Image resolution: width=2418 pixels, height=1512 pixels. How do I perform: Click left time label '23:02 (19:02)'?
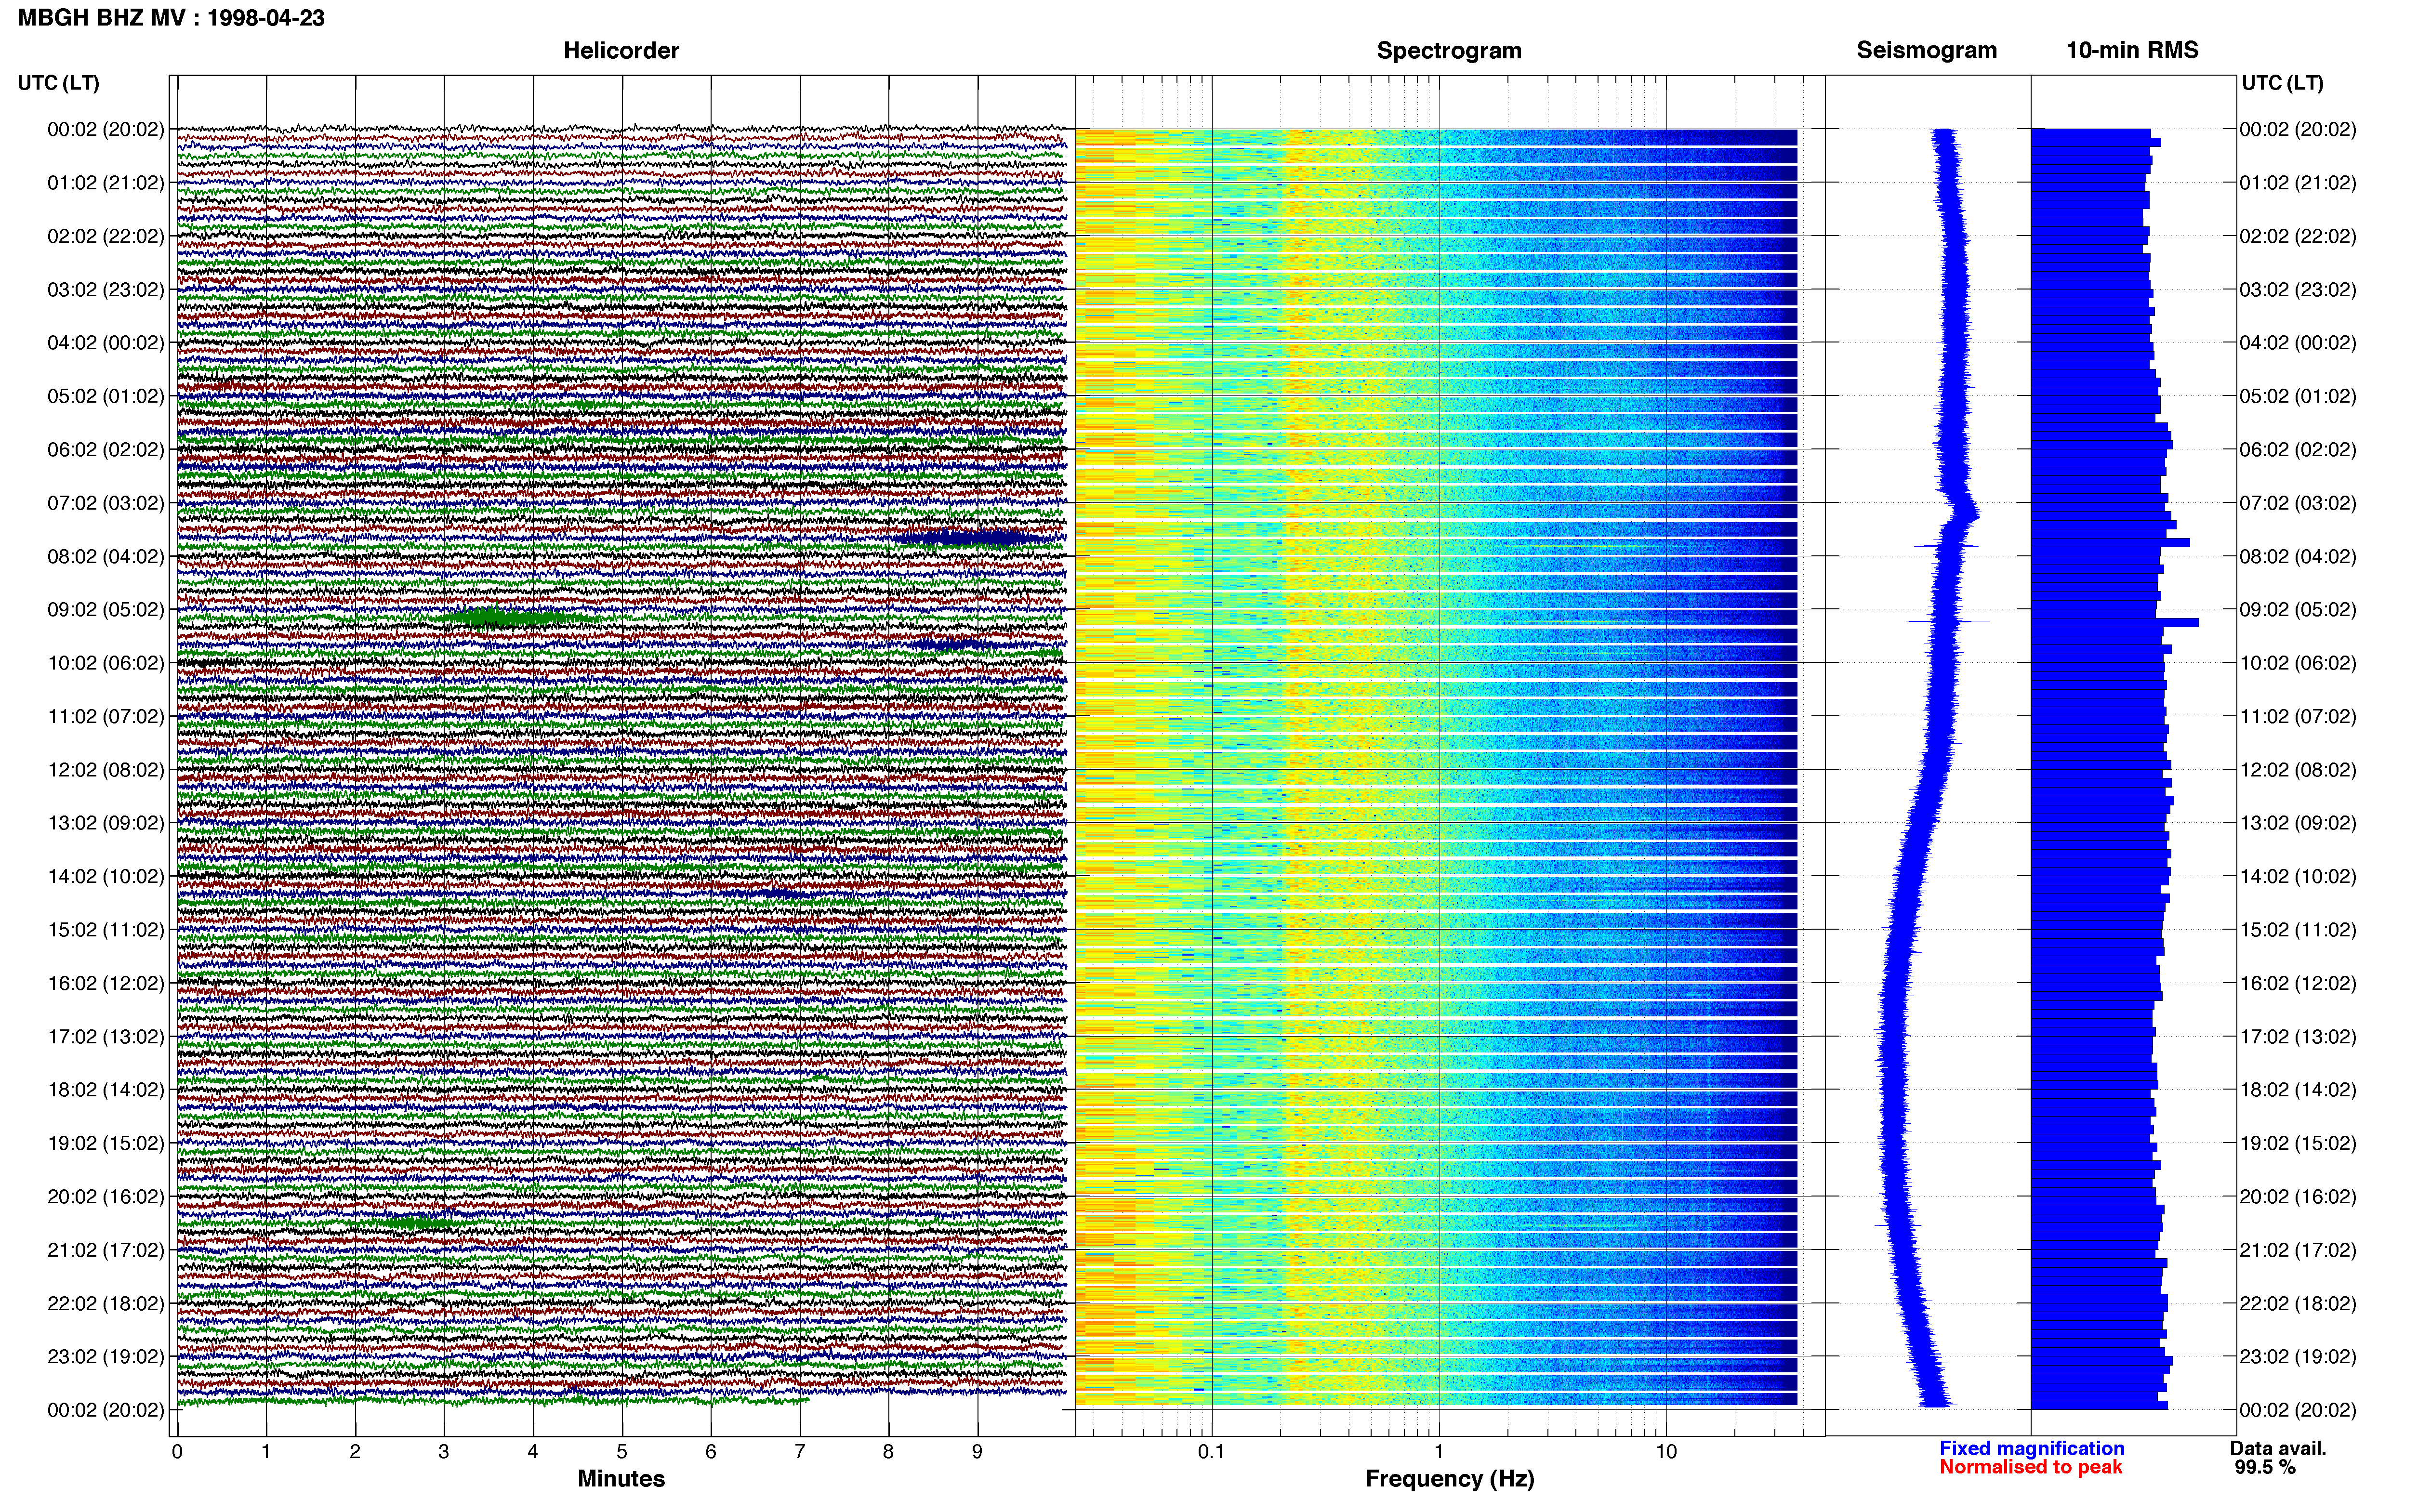106,1357
